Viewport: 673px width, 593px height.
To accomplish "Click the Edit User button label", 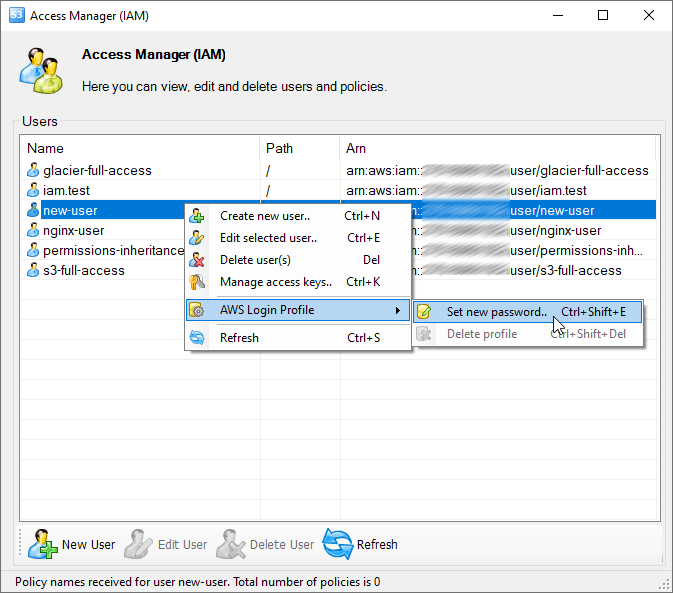I will click(x=182, y=545).
